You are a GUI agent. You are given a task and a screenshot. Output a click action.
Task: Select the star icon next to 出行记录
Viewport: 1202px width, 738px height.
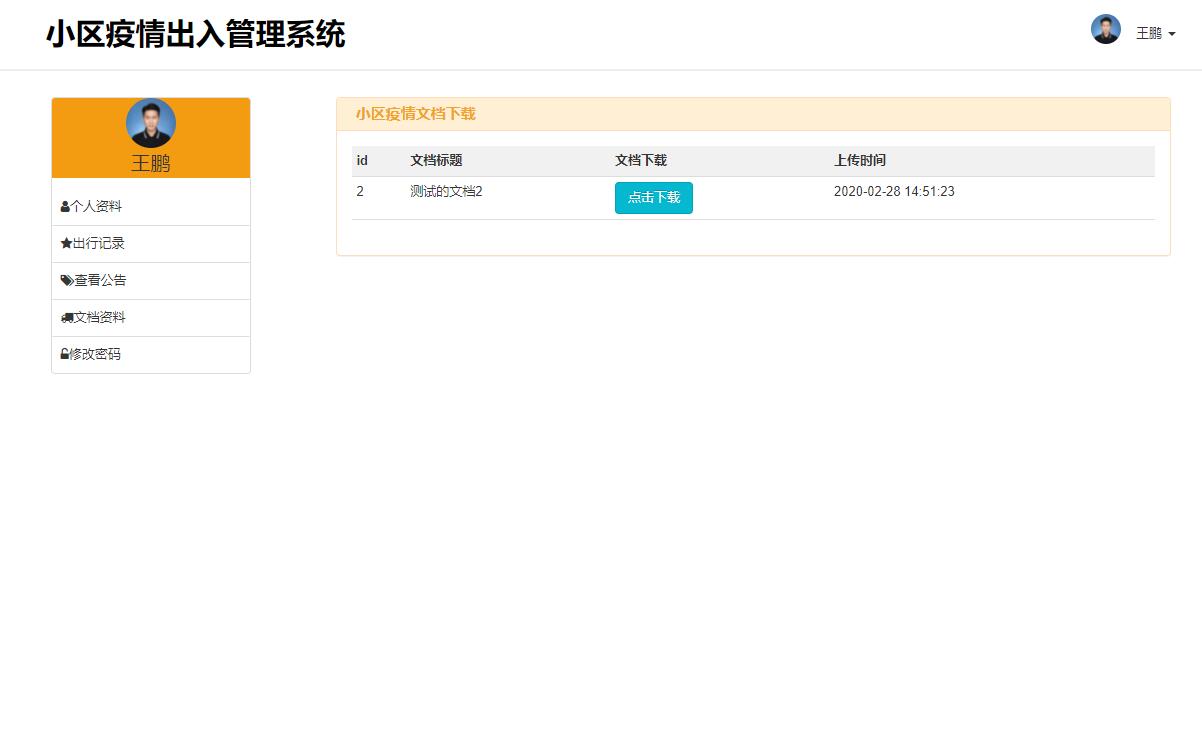pyautogui.click(x=64, y=243)
